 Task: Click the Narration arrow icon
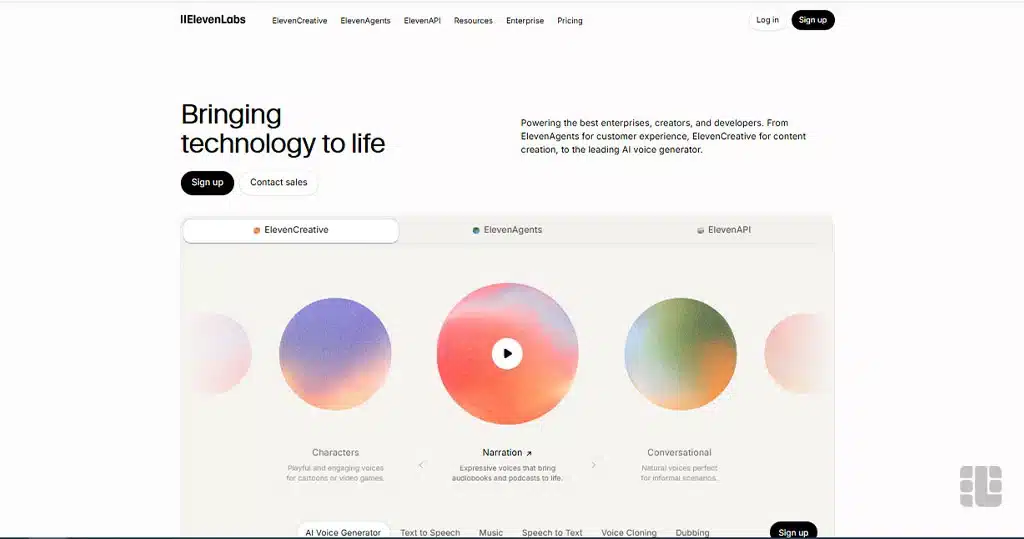(529, 453)
